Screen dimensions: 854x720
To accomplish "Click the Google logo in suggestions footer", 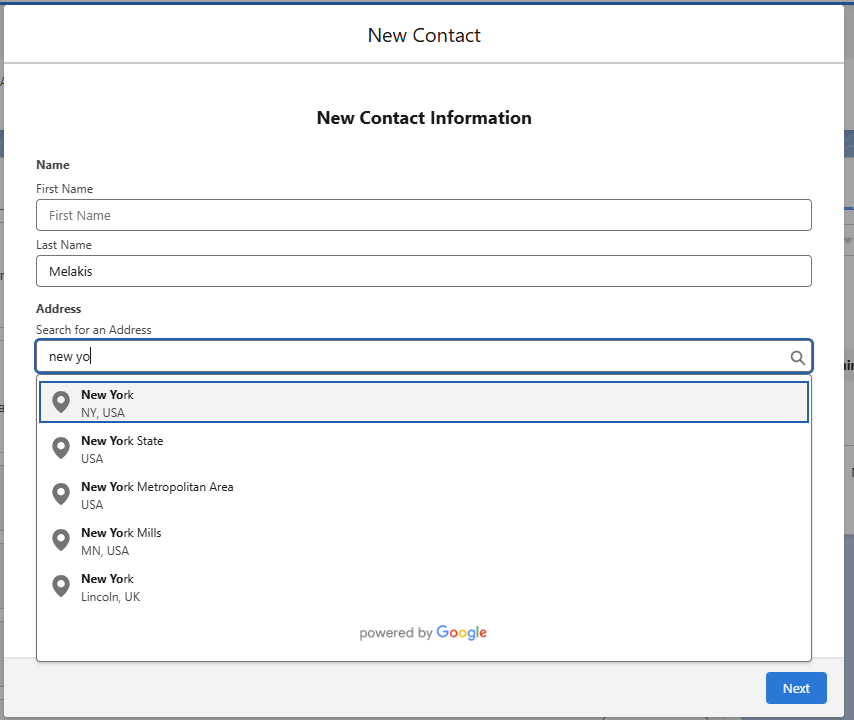I will click(461, 633).
